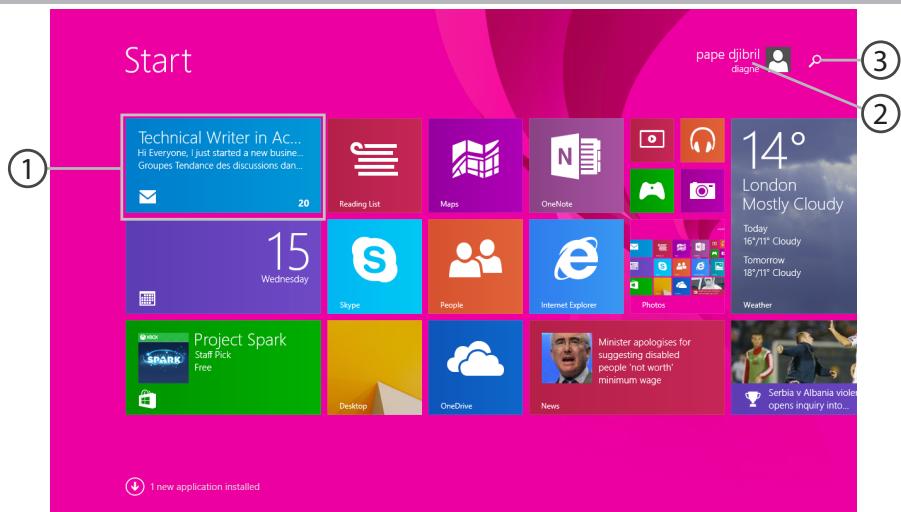Open the Desktop tile
Viewport: 901px width, 512px height.
pyautogui.click(x=374, y=368)
